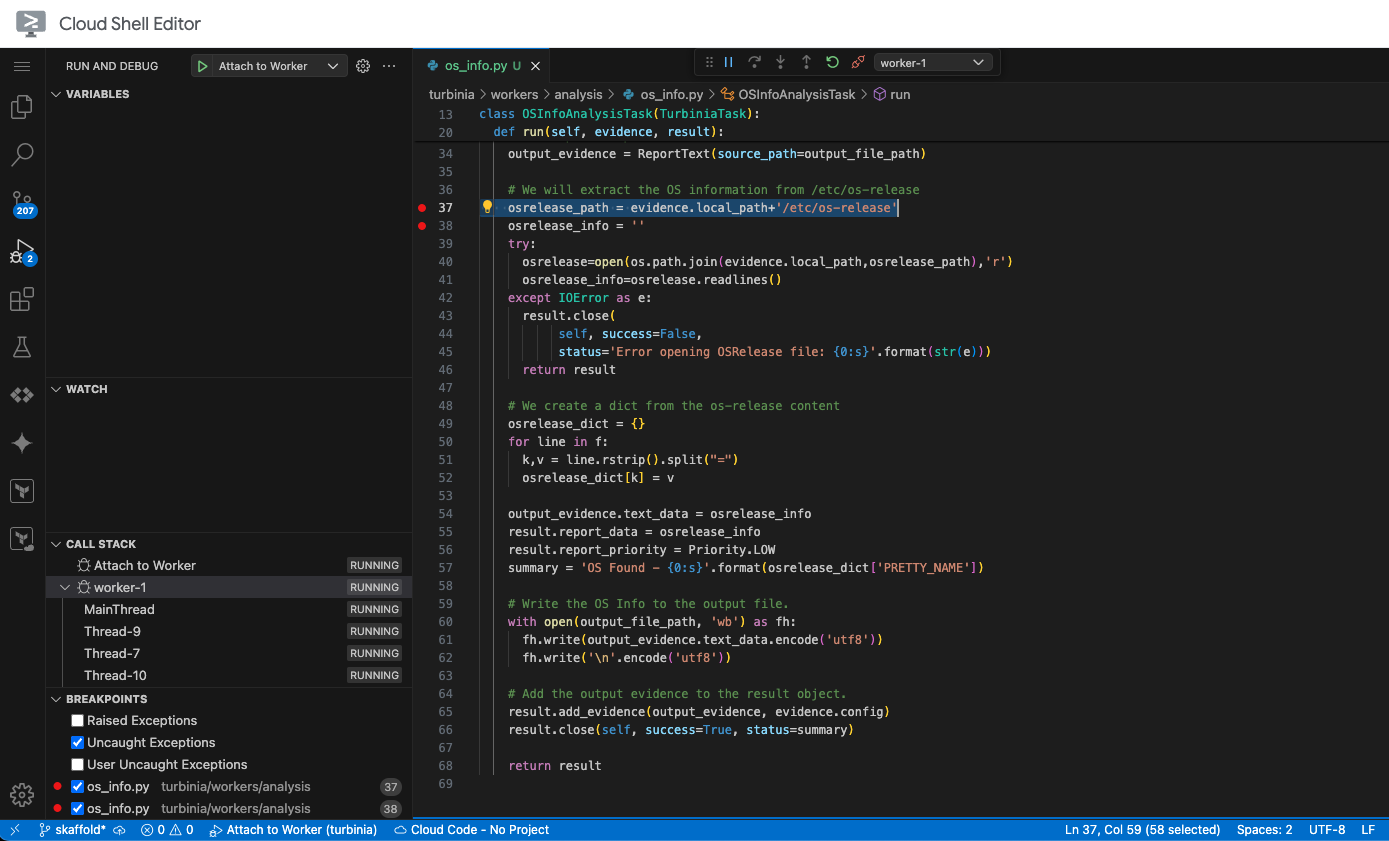1389x841 pixels.
Task: Open Source Control view with 207 badge
Action: coord(22,203)
